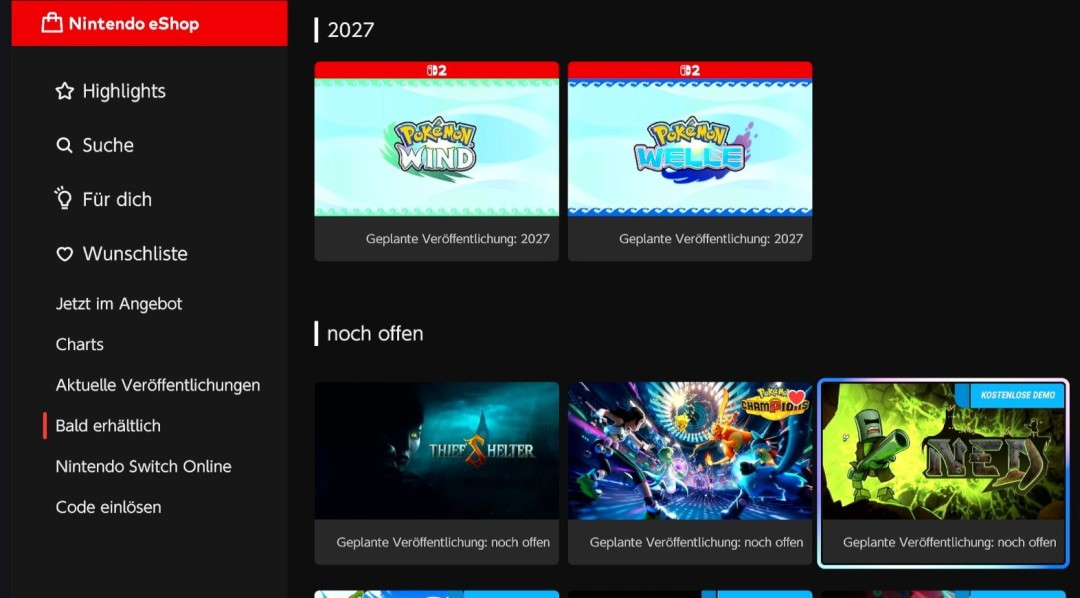Open the Charts section
Viewport: 1080px width, 598px height.
pyautogui.click(x=79, y=344)
